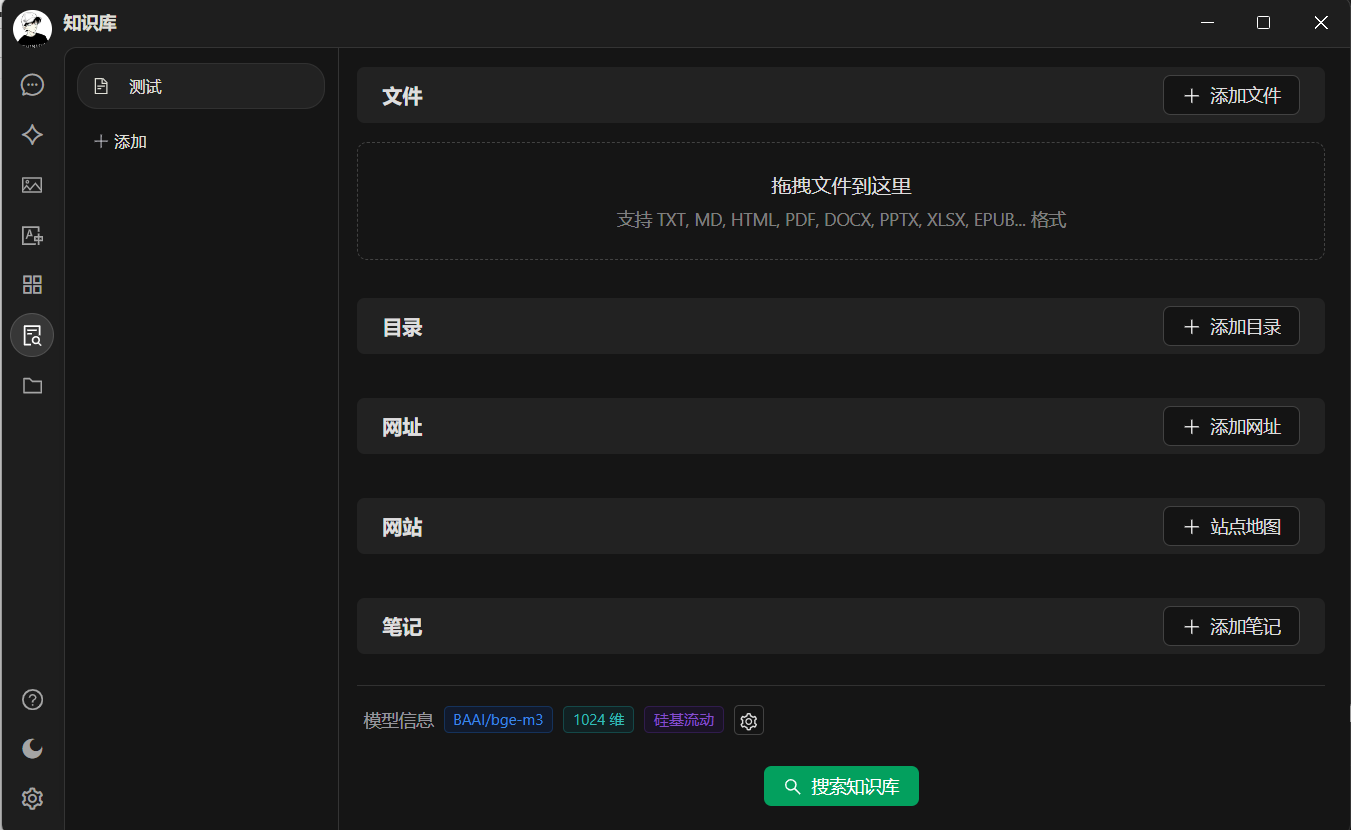This screenshot has height=830, width=1351.
Task: Open the help question mark icon
Action: pyautogui.click(x=32, y=699)
